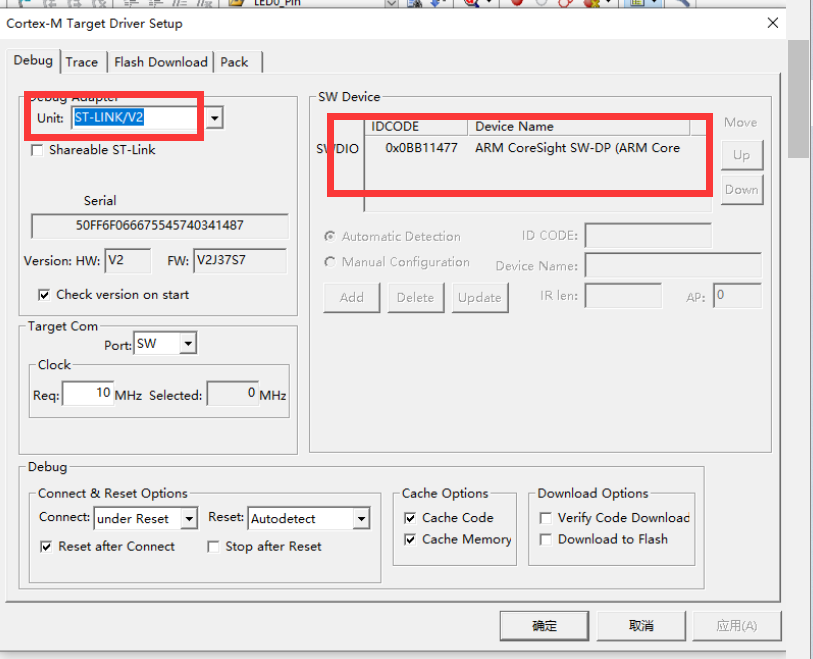Click the Delete device button
Viewport: 813px width, 659px height.
pyautogui.click(x=416, y=298)
